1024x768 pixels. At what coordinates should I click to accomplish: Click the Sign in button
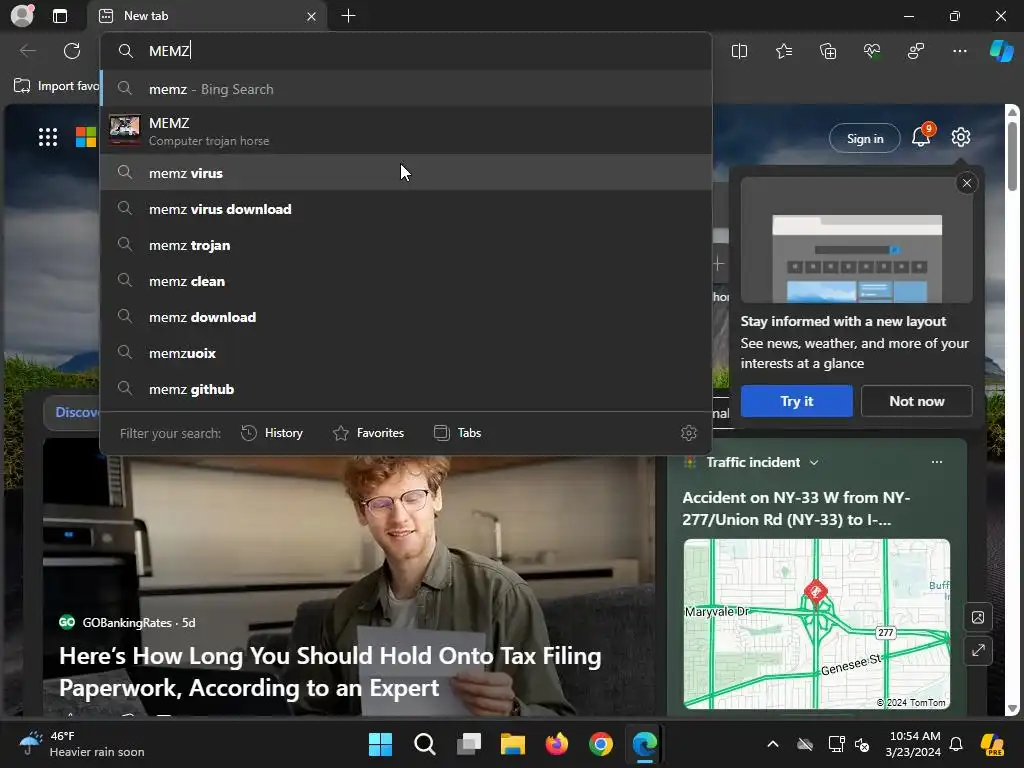tap(865, 138)
